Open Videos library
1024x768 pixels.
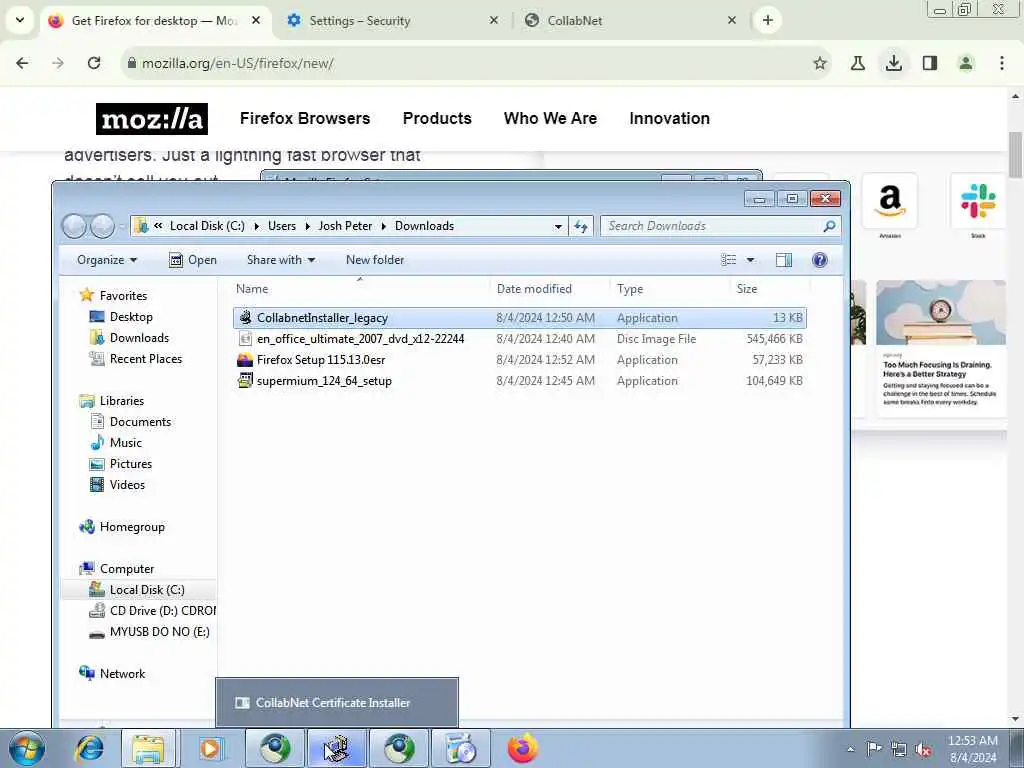click(x=127, y=485)
